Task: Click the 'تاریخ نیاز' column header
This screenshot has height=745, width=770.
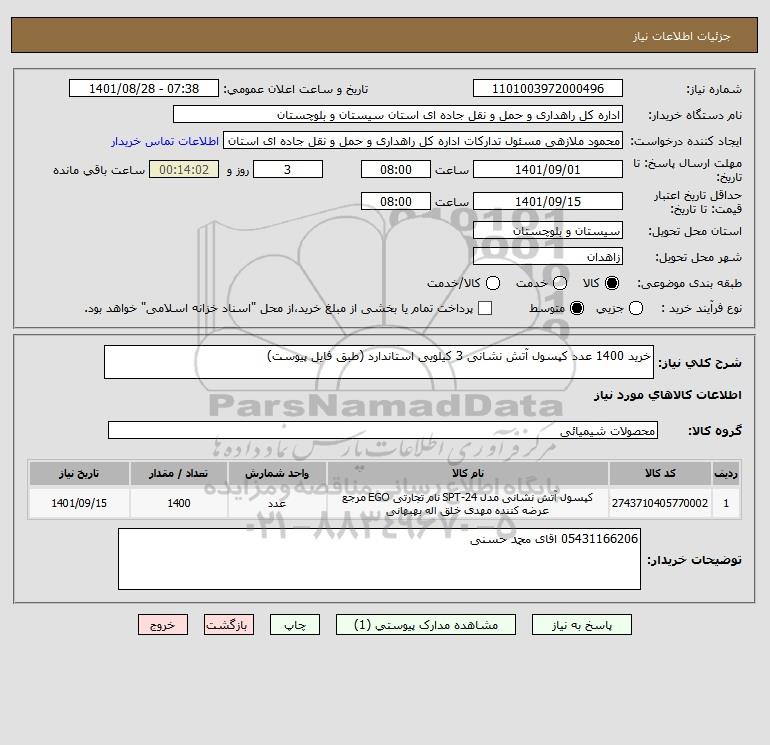Action: pos(79,473)
